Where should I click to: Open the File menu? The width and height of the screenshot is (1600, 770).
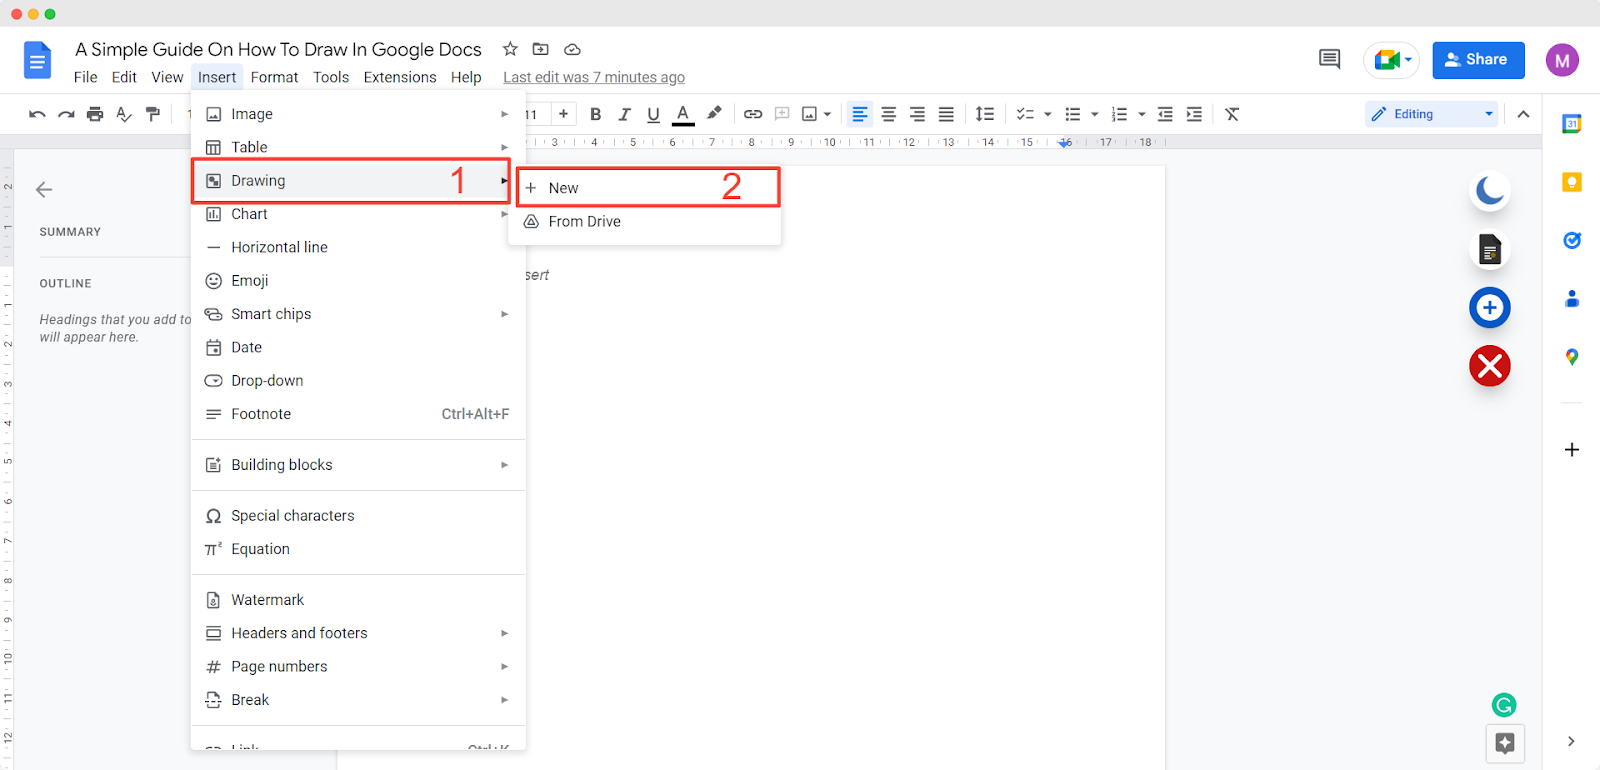[x=86, y=77]
